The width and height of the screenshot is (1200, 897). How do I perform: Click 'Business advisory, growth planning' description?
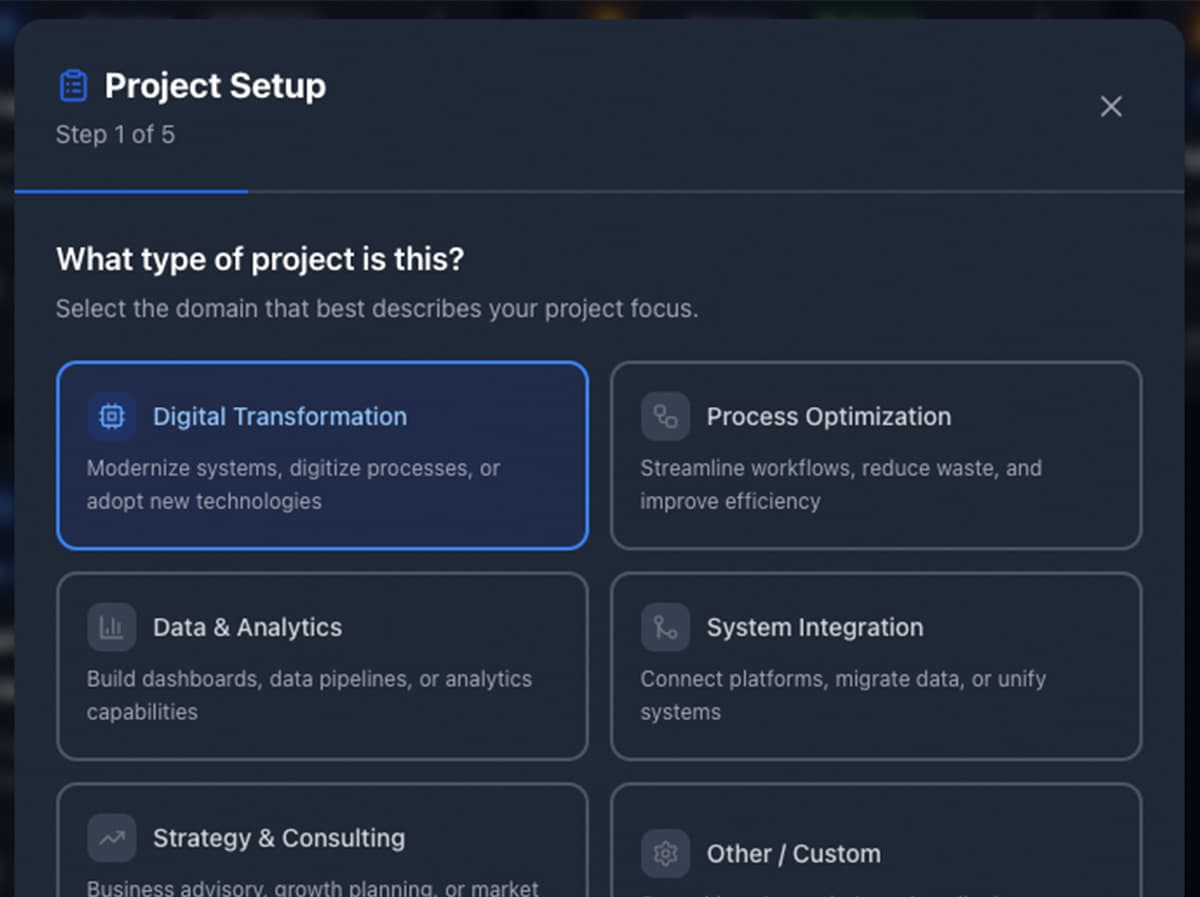tap(313, 887)
